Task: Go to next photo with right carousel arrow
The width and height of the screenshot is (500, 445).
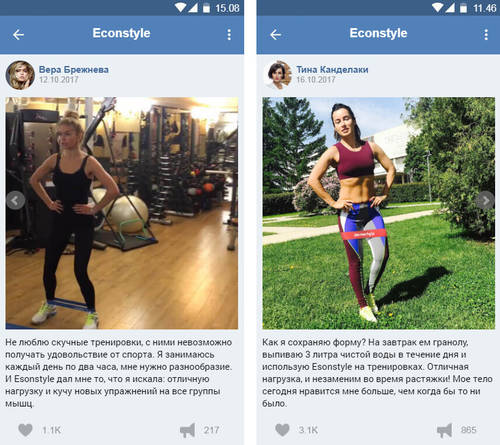Action: click(486, 200)
